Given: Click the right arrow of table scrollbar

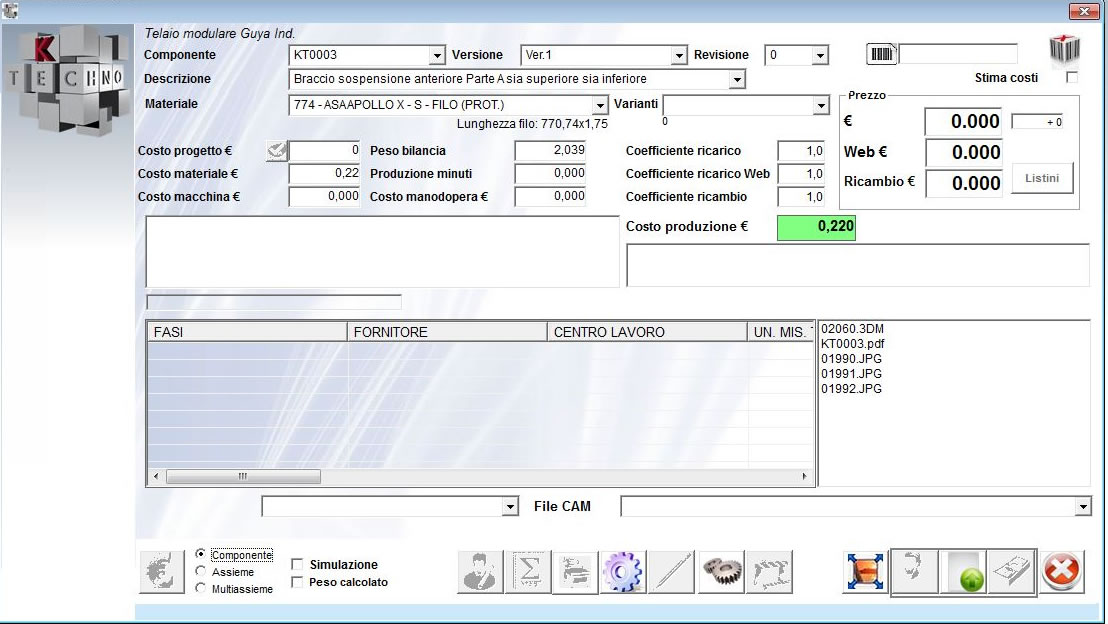Looking at the screenshot, I should 804,476.
